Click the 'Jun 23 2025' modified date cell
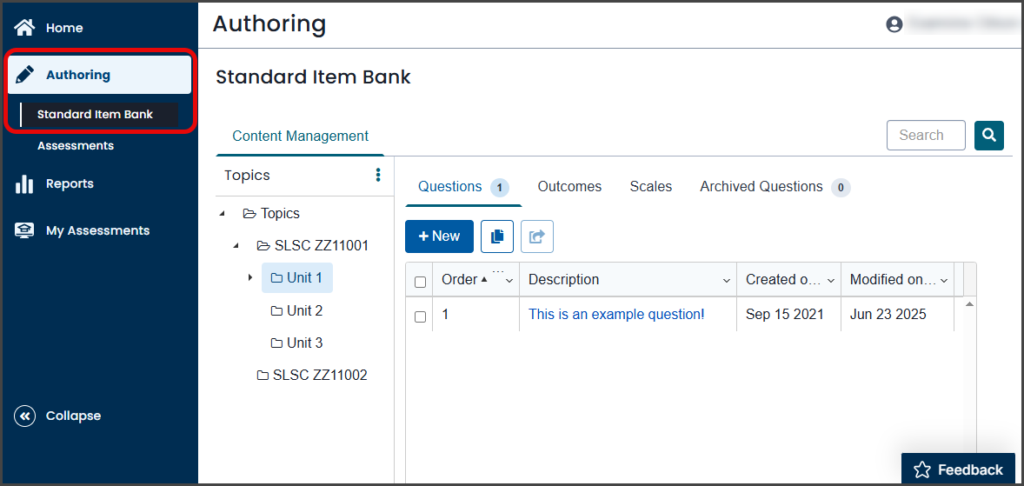This screenshot has width=1024, height=486. 888,314
